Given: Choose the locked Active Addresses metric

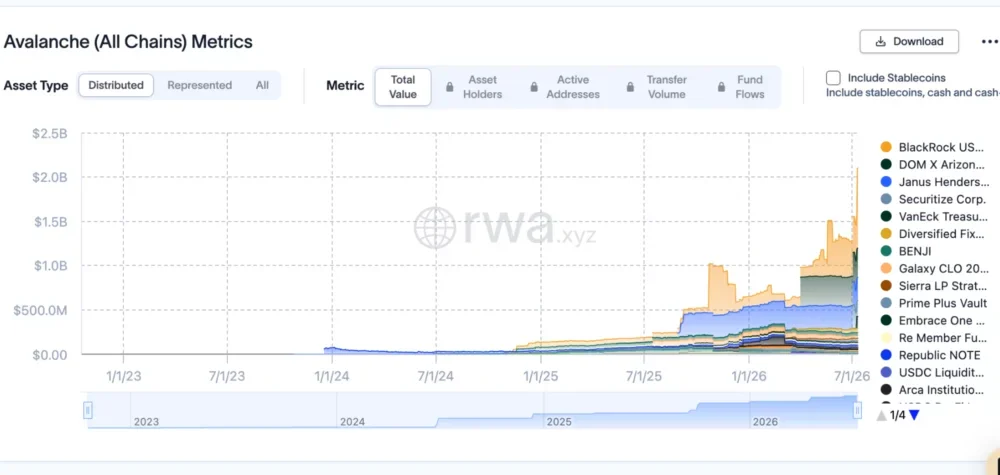Looking at the screenshot, I should tap(565, 87).
